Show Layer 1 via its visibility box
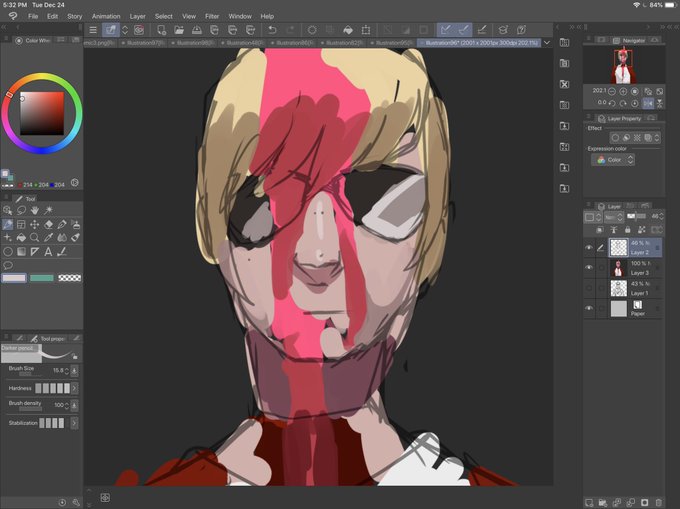This screenshot has width=680, height=509. (589, 288)
